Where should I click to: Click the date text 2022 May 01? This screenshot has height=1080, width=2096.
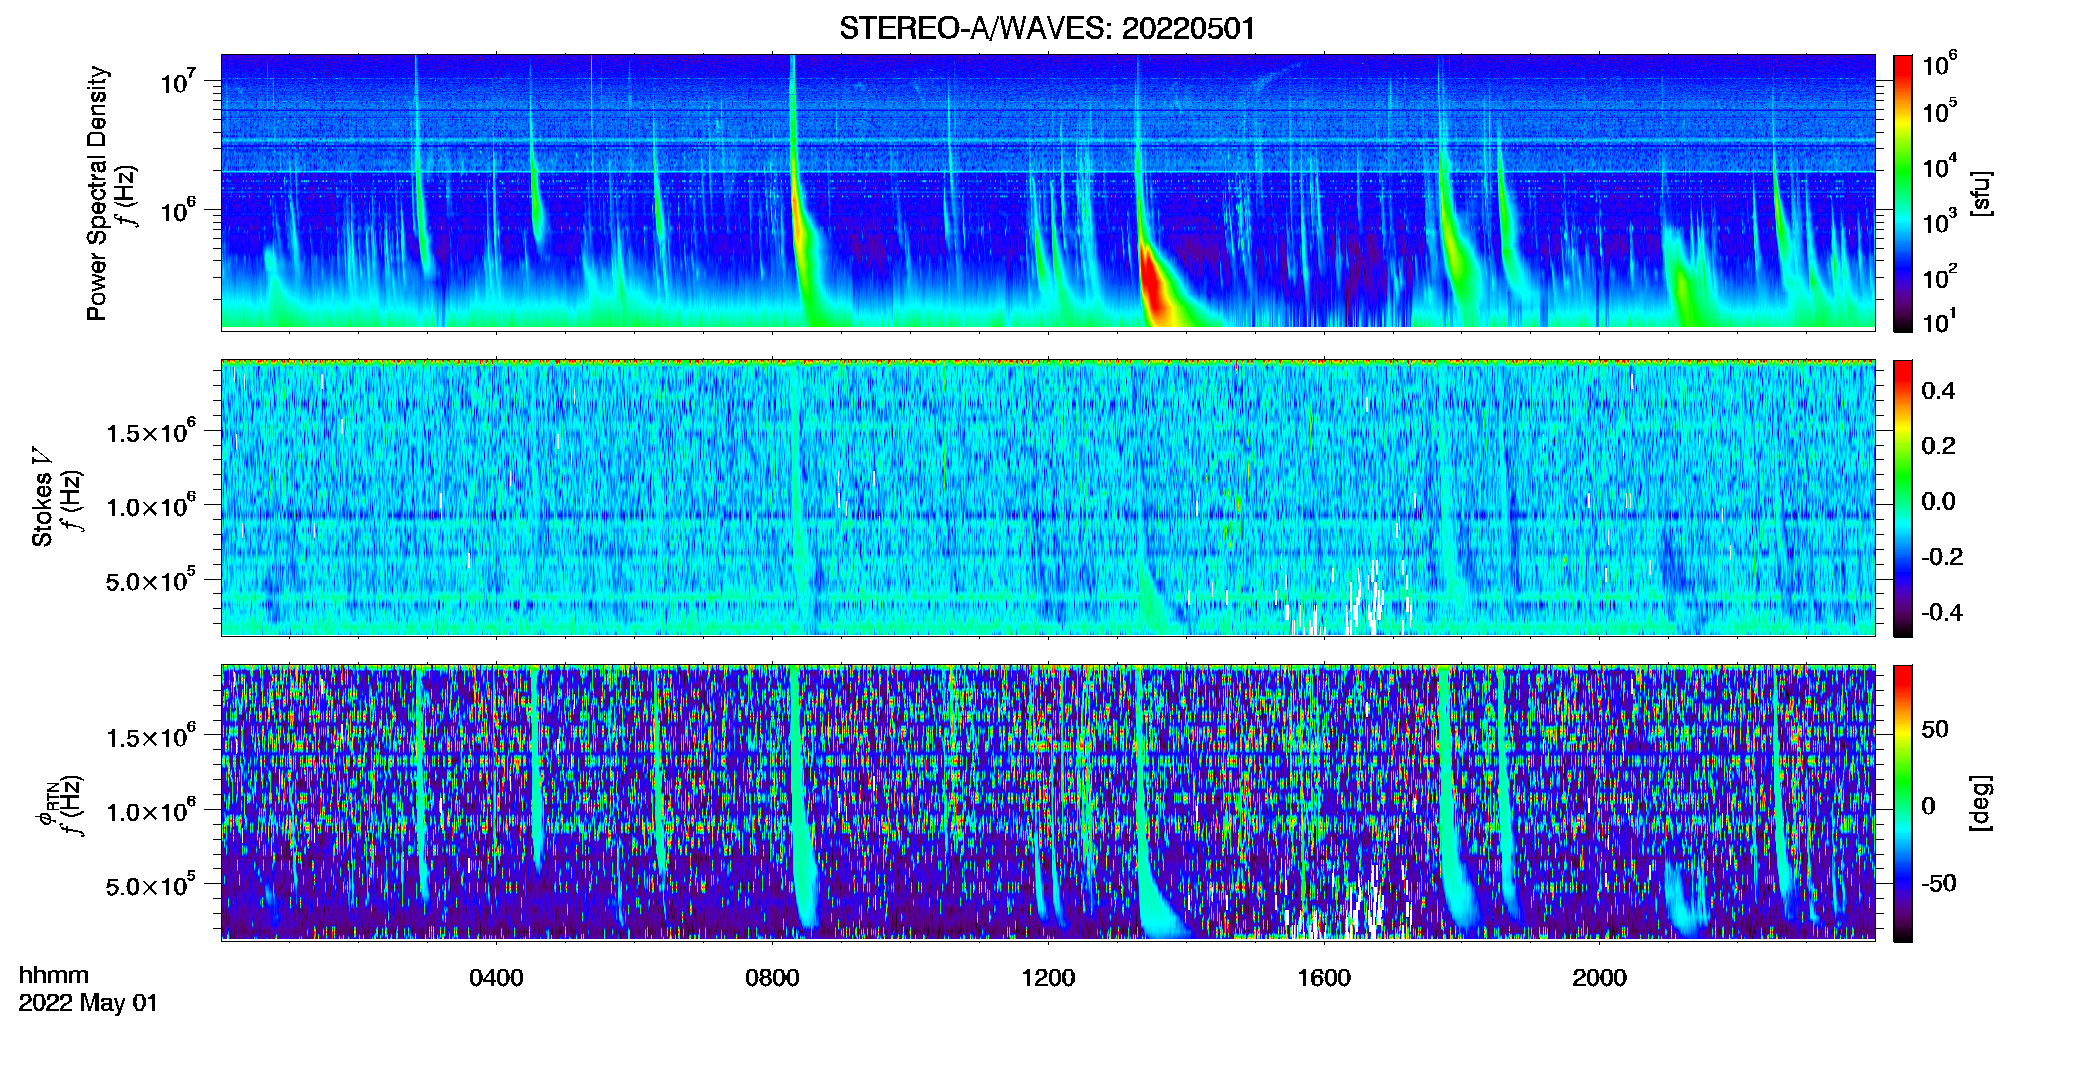click(x=88, y=1003)
